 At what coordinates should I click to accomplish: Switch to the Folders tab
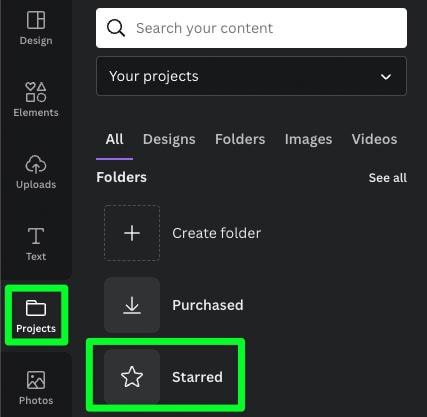240,139
